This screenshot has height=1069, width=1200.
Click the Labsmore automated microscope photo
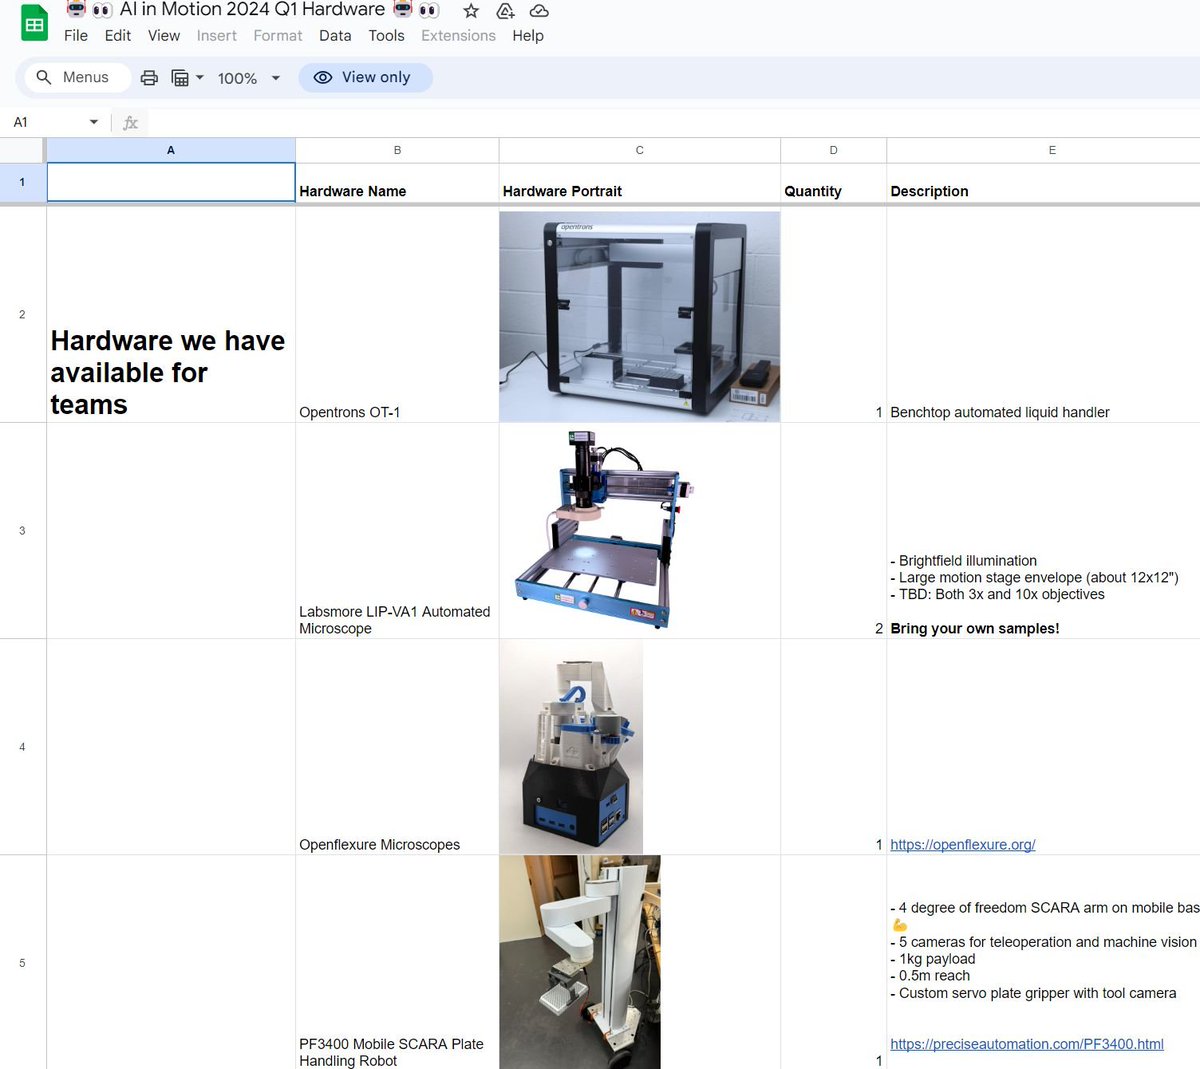606,531
